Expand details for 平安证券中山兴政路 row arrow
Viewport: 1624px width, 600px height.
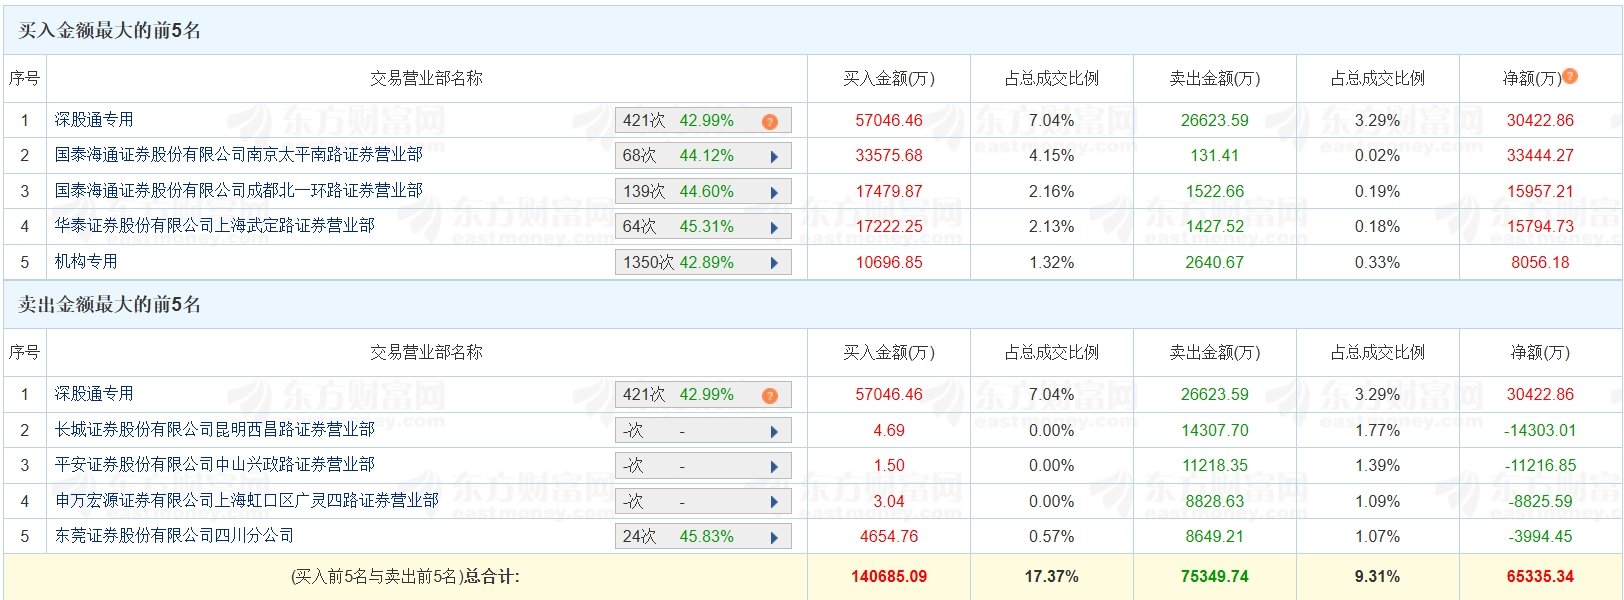(774, 466)
